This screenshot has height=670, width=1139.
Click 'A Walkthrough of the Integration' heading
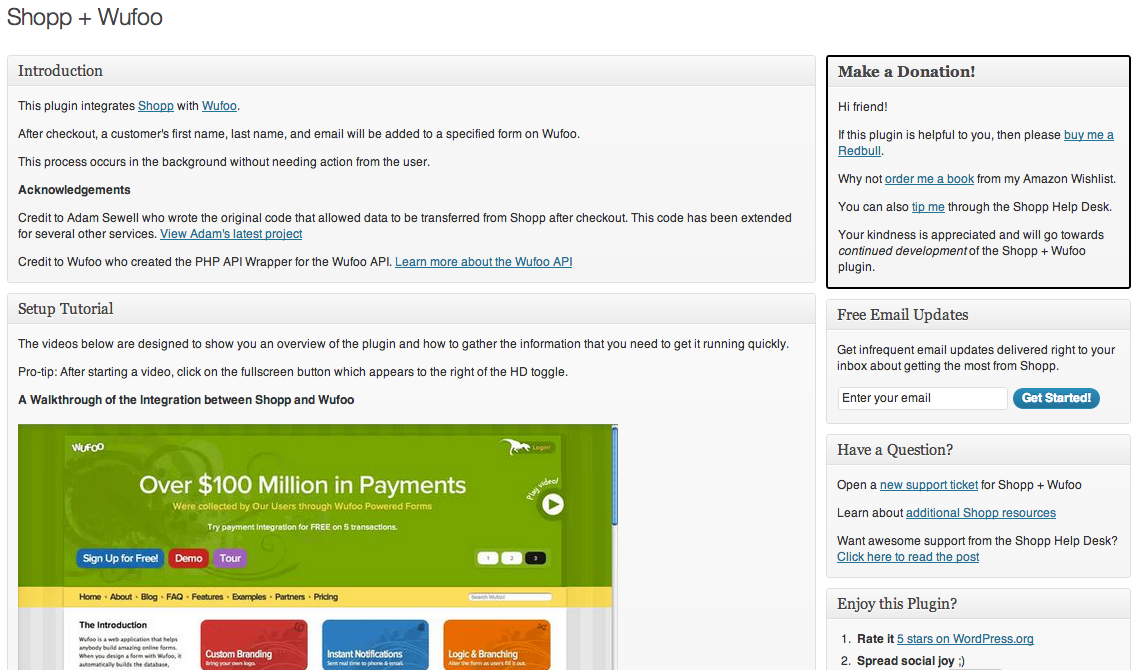(x=186, y=400)
